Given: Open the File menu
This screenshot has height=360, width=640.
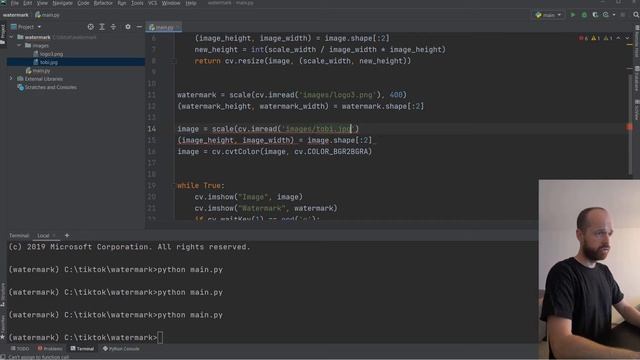Looking at the screenshot, I should (15, 3).
